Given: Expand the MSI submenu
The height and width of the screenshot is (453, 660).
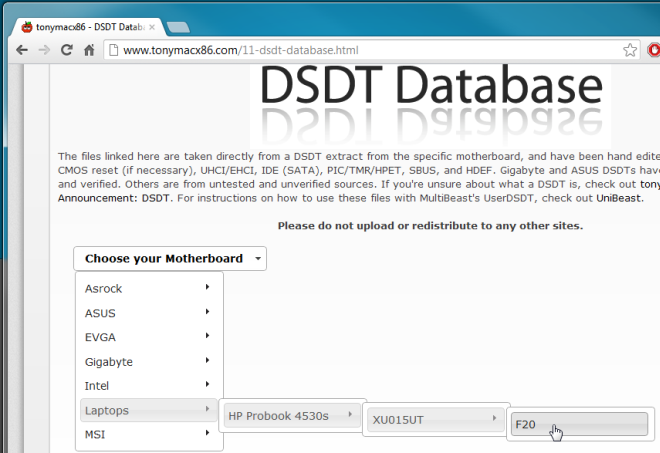Looking at the screenshot, I should 148,434.
